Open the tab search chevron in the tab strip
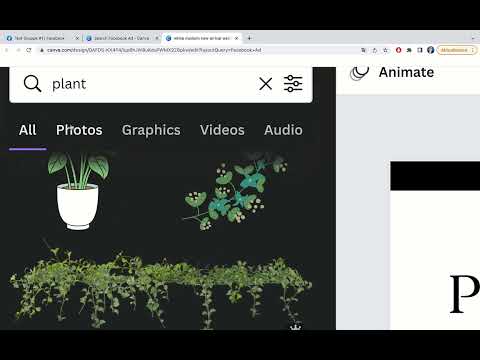 pyautogui.click(x=473, y=38)
